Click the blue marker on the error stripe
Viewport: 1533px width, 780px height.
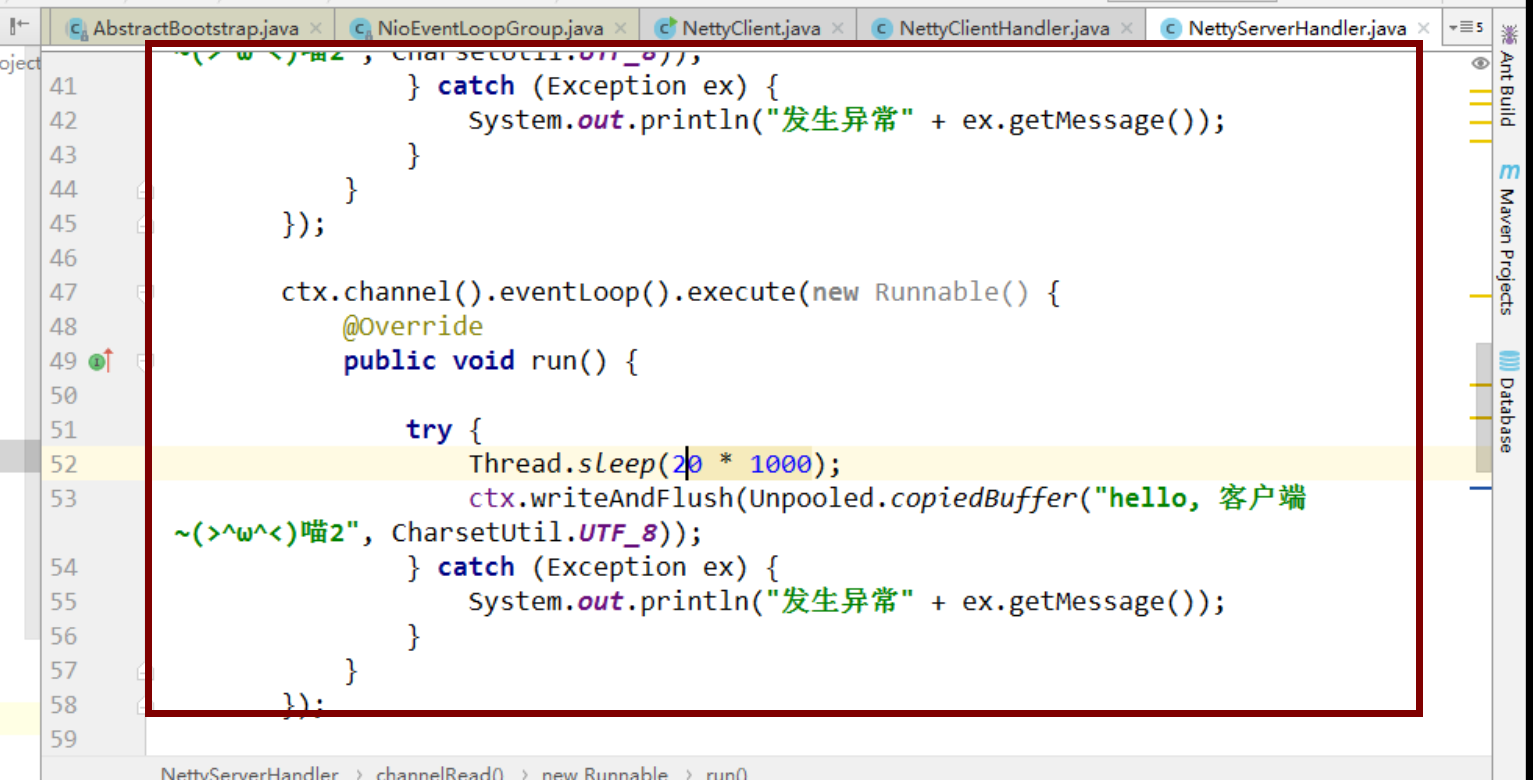(1480, 487)
